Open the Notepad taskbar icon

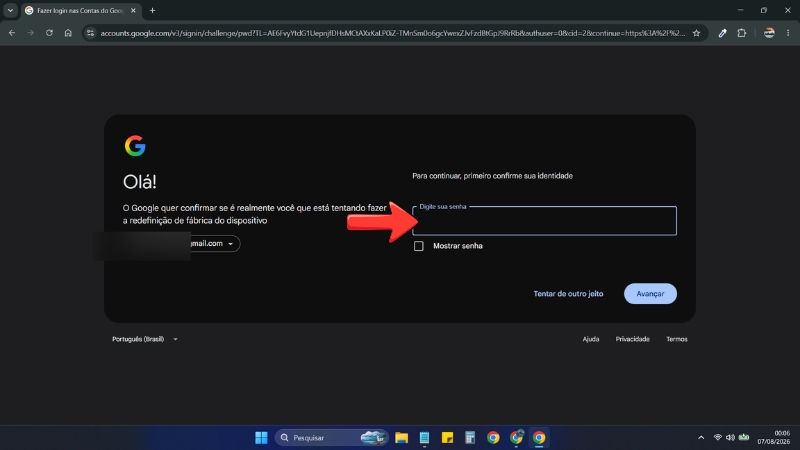[424, 438]
